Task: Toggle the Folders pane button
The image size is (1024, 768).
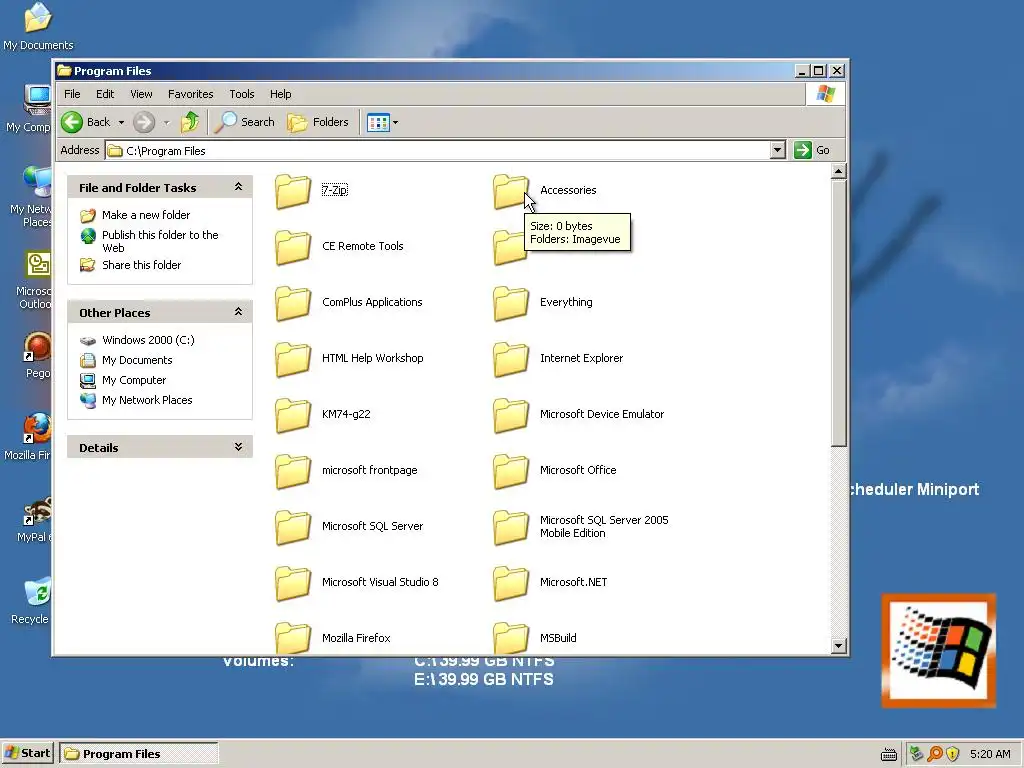Action: (318, 122)
